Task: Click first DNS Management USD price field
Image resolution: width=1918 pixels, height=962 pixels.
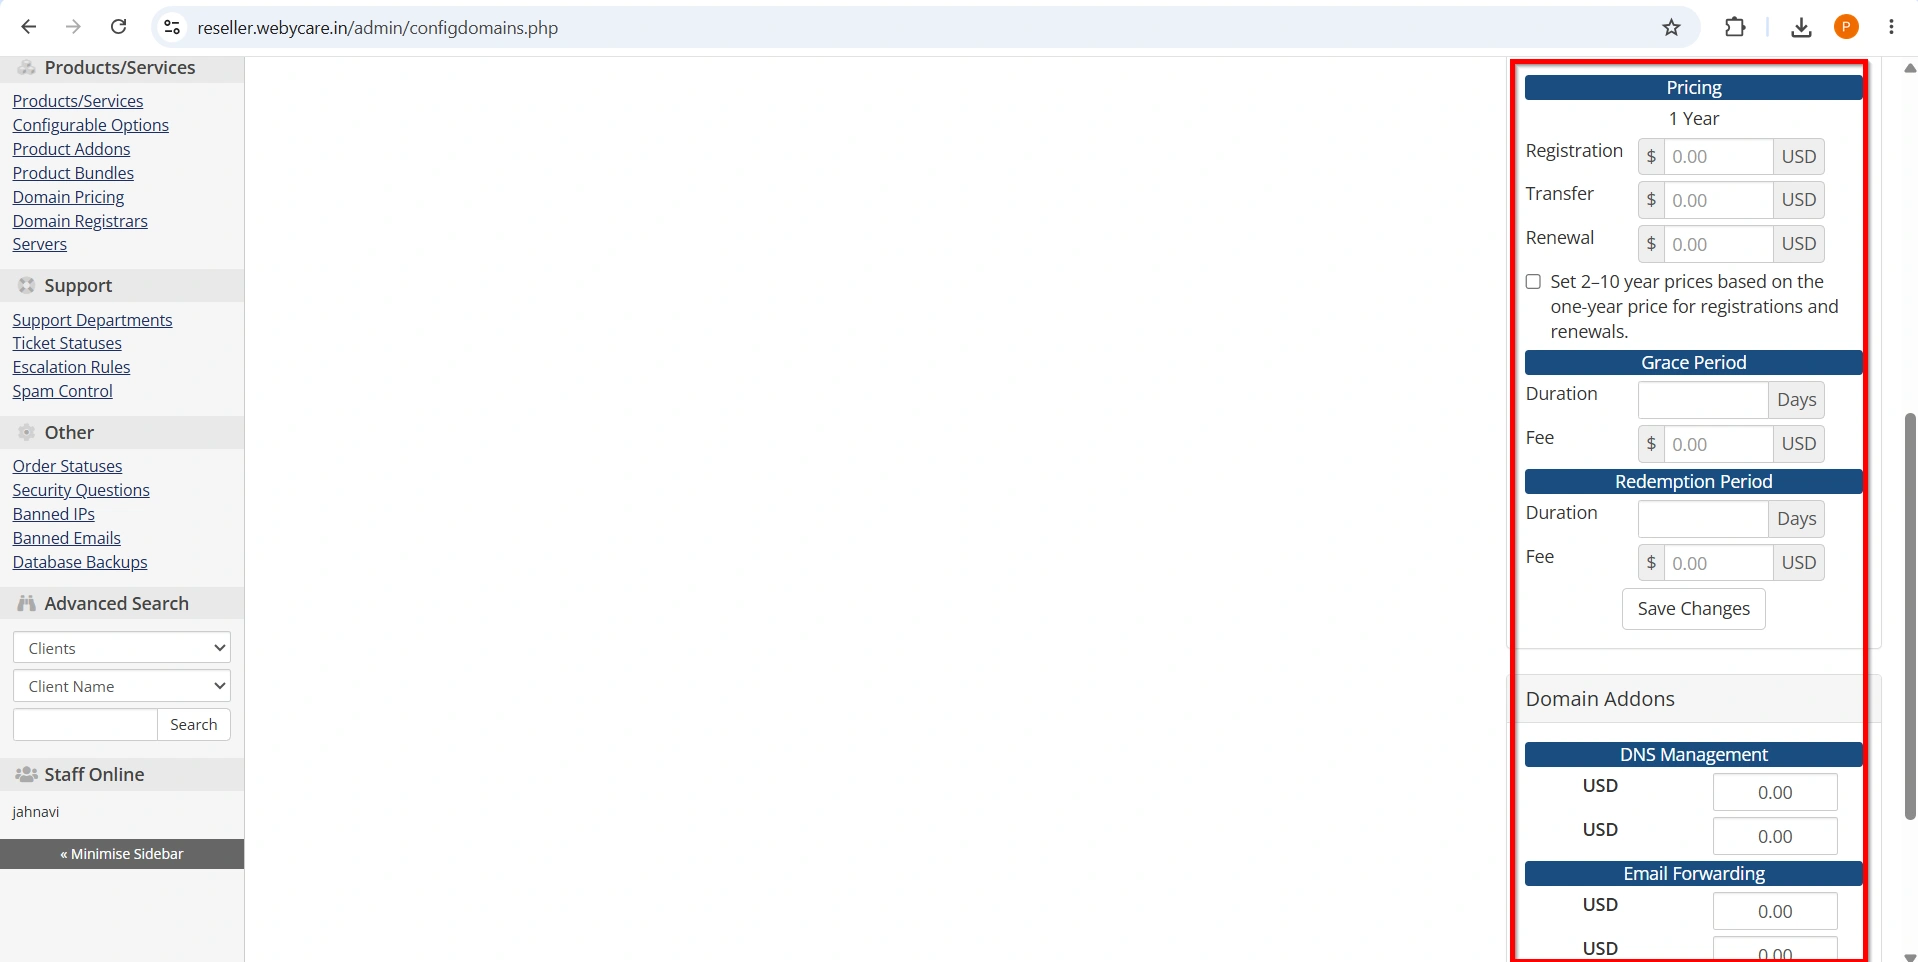Action: tap(1775, 793)
